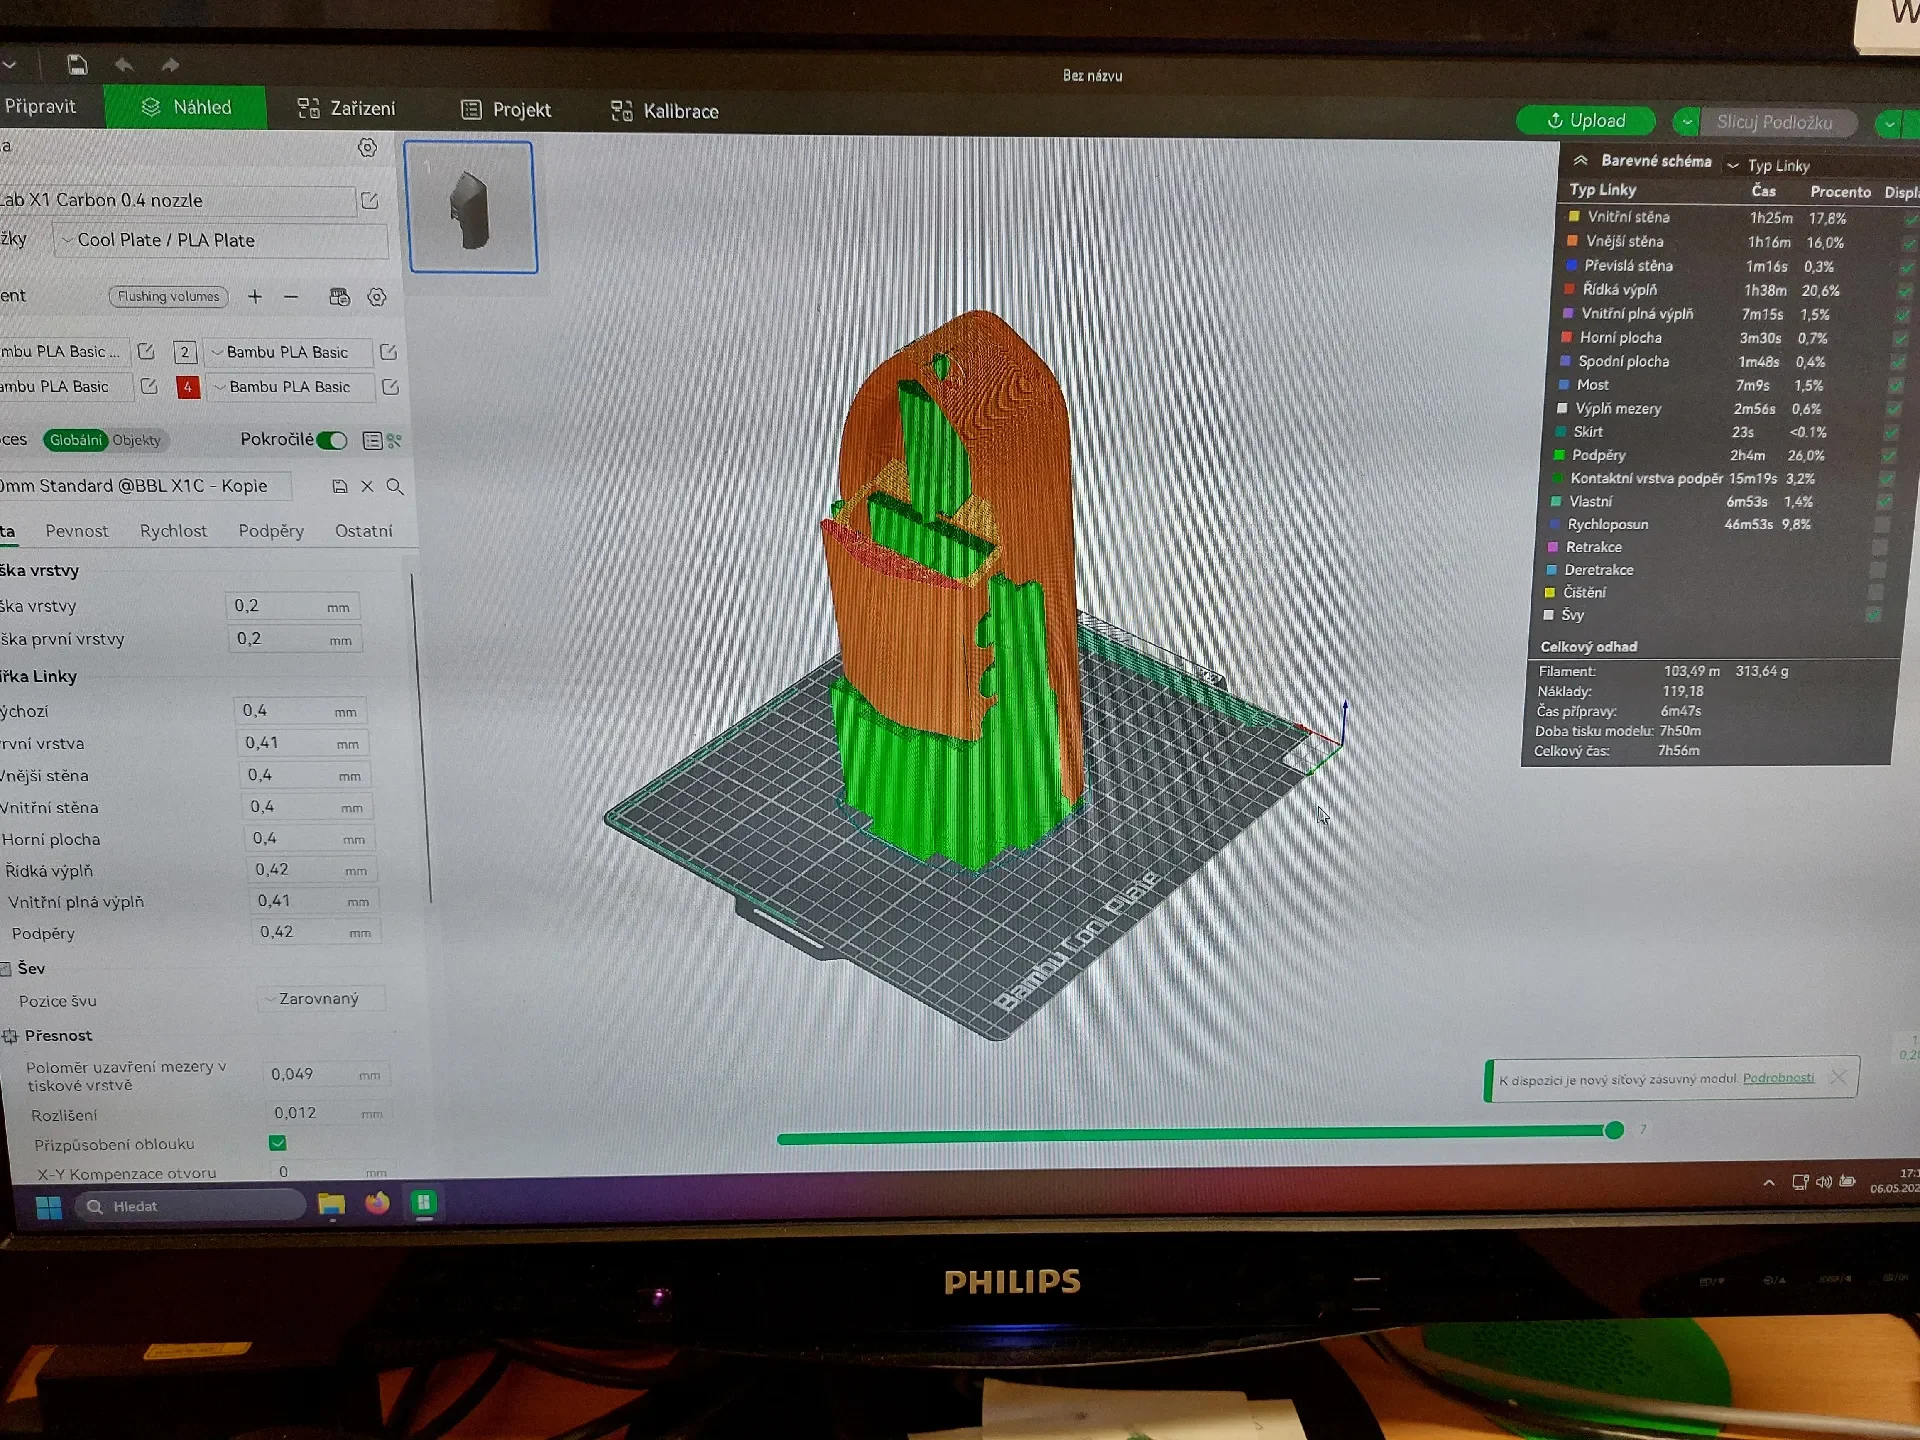Switch to the Projekt tab
Image resolution: width=1920 pixels, height=1440 pixels.
click(506, 110)
